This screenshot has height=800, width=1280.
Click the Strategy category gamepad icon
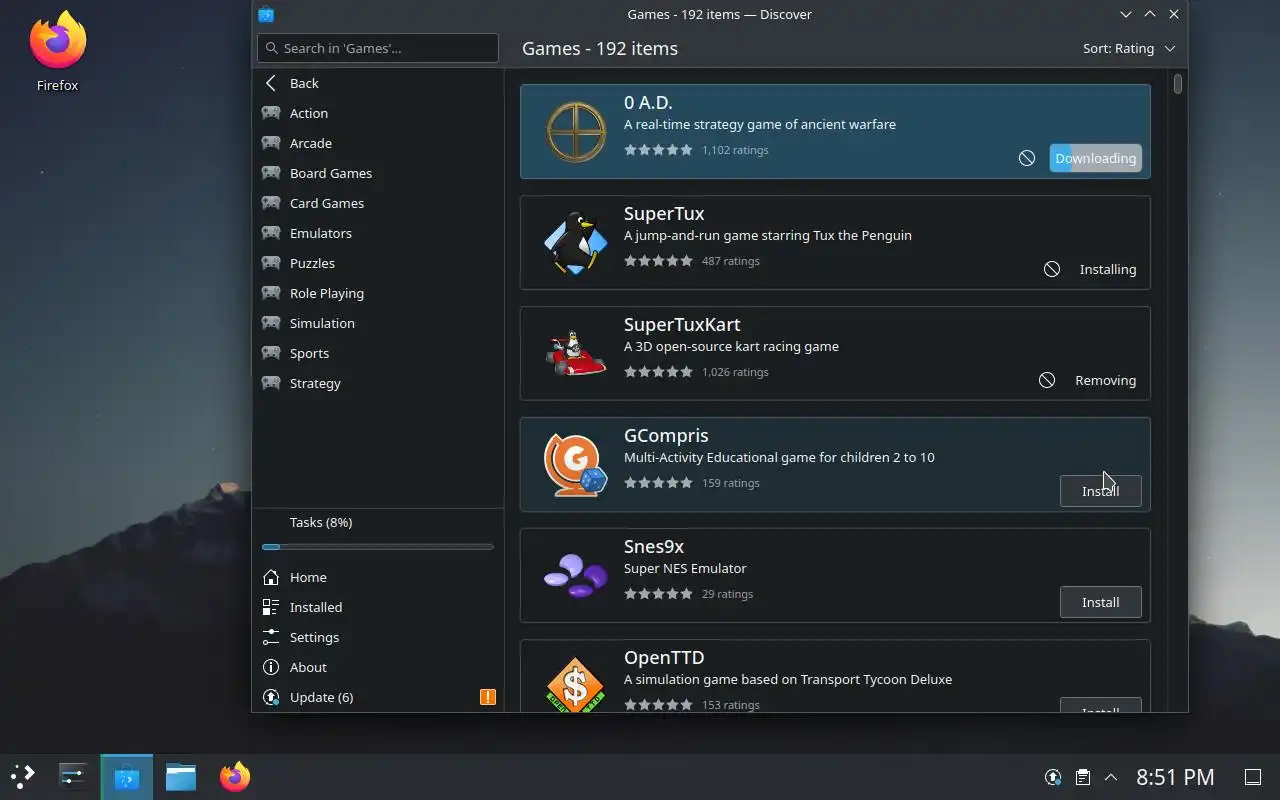coord(270,383)
